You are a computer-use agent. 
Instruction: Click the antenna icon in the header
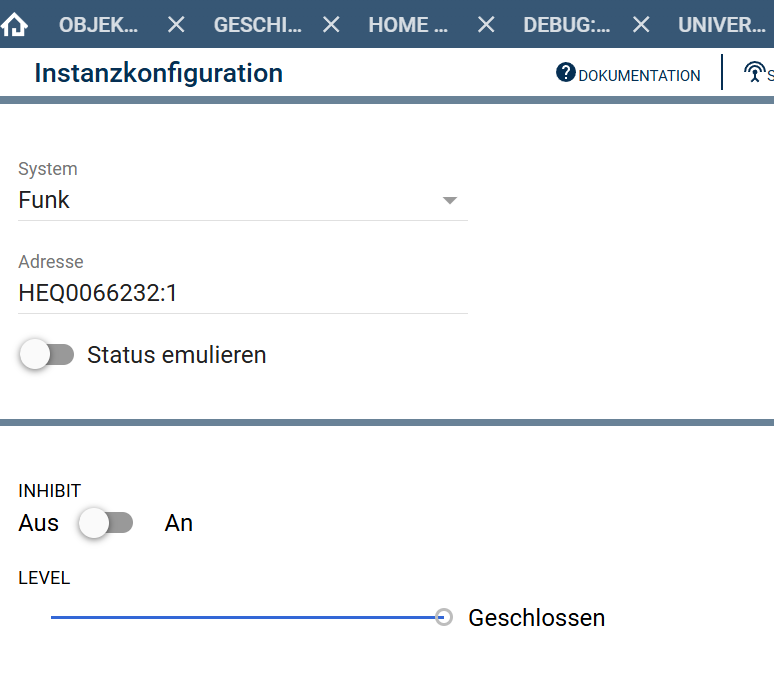tap(754, 73)
